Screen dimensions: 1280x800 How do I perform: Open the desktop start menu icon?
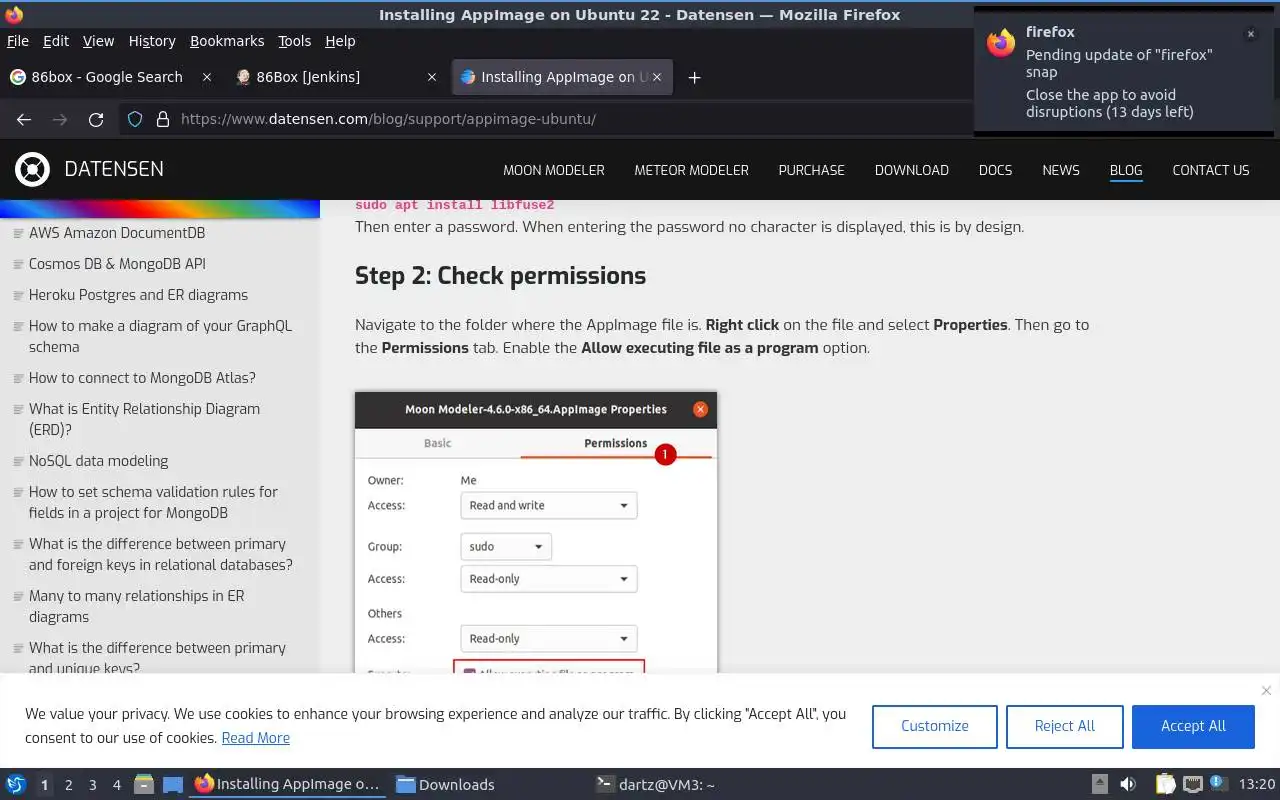tap(15, 784)
